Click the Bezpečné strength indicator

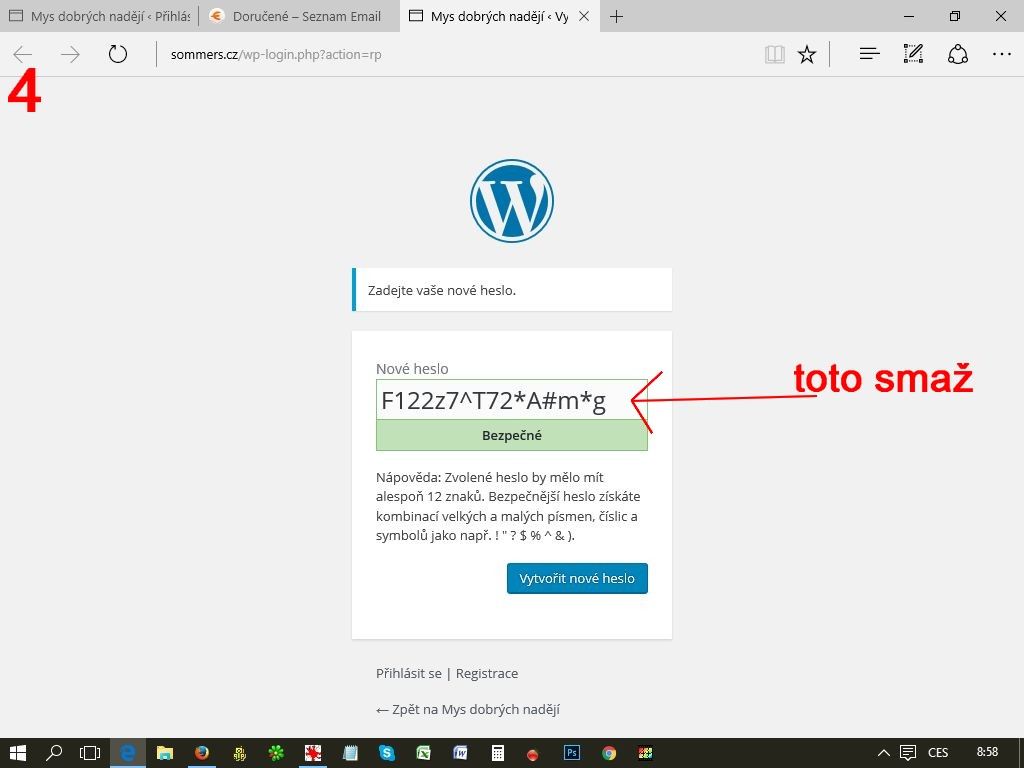(511, 435)
